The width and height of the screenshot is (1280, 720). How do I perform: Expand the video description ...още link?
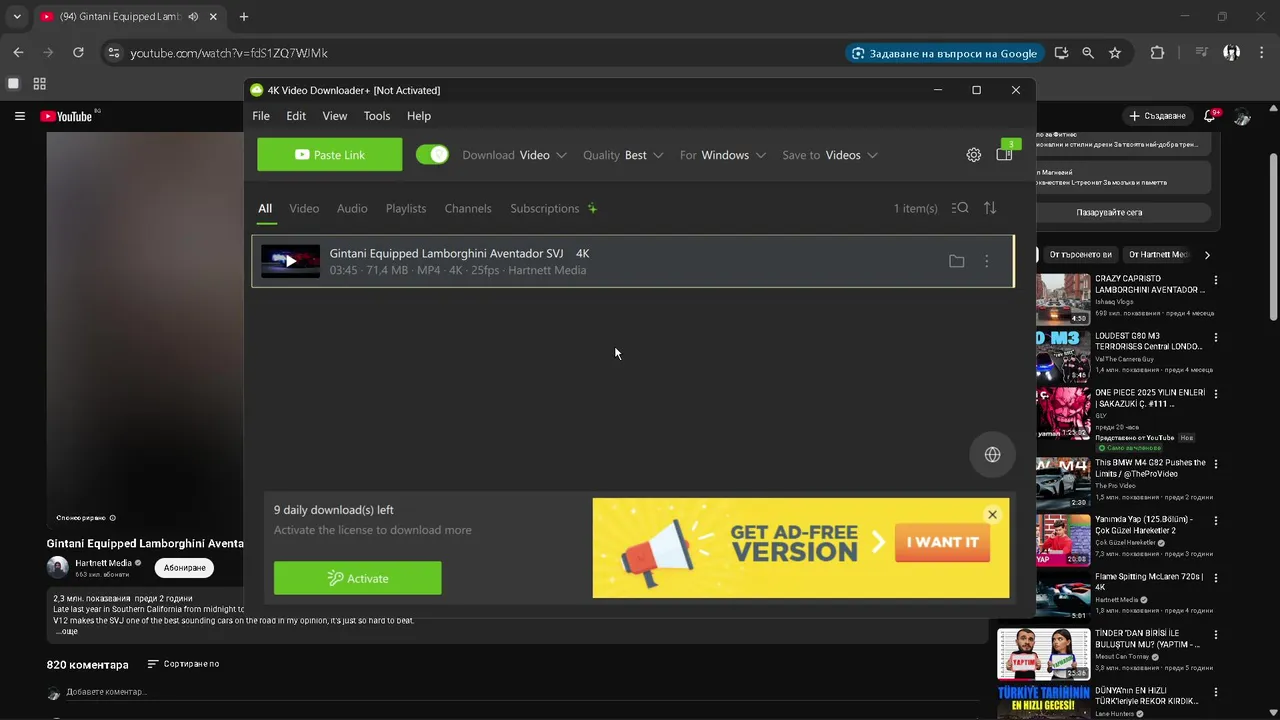[x=67, y=632]
